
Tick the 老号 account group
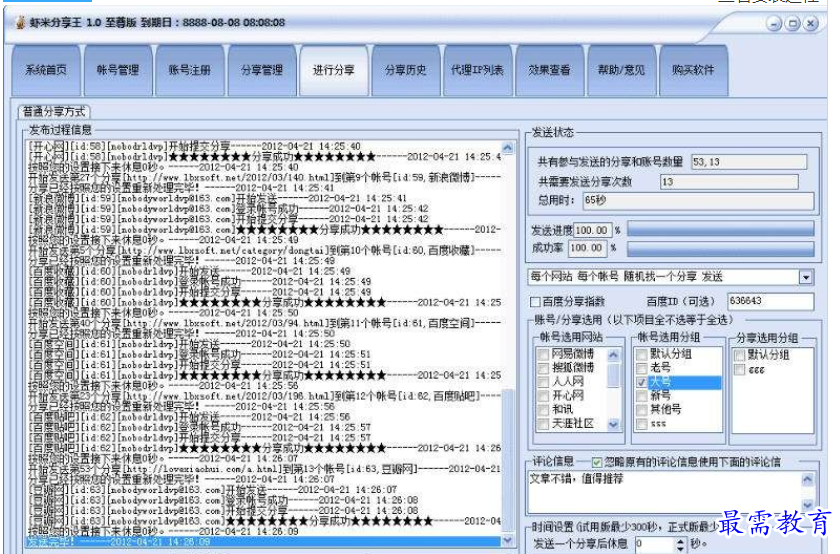tap(641, 369)
